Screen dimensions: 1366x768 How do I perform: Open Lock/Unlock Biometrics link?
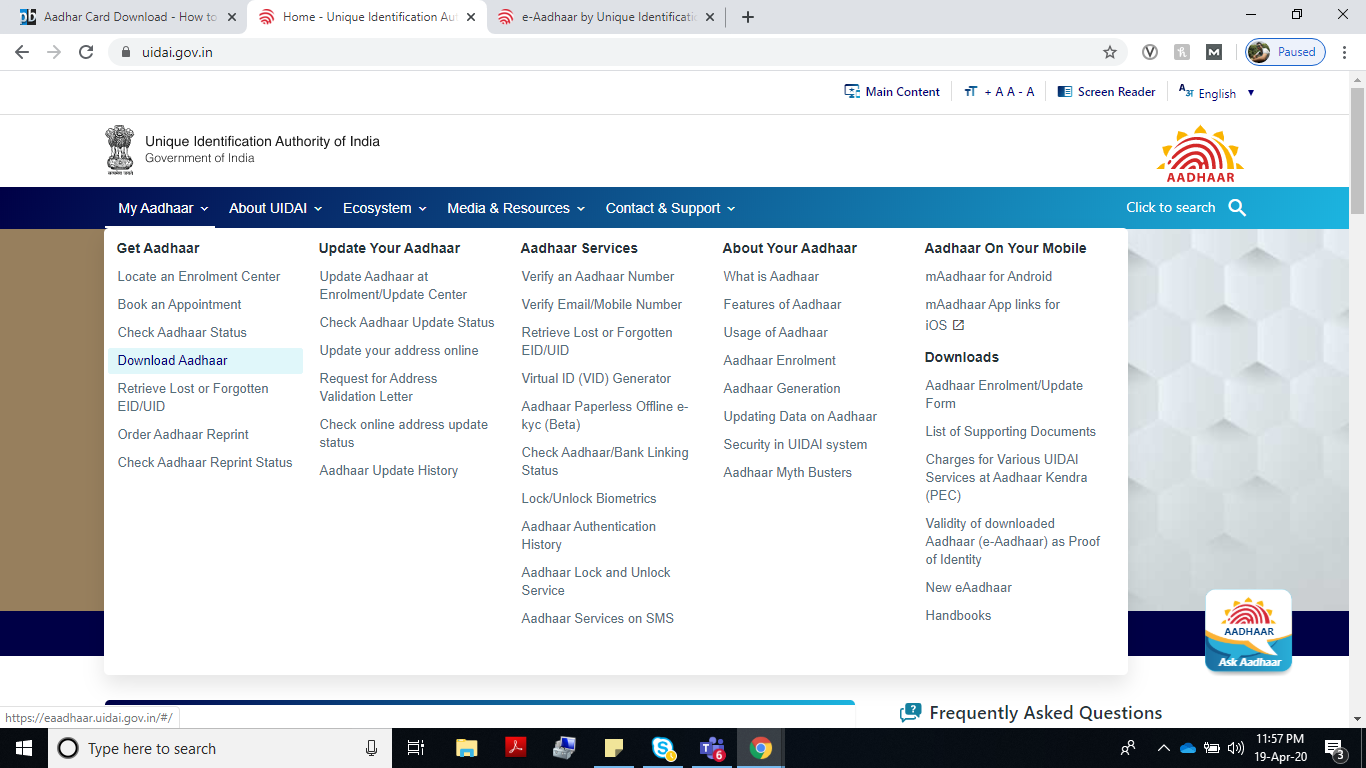(x=589, y=498)
